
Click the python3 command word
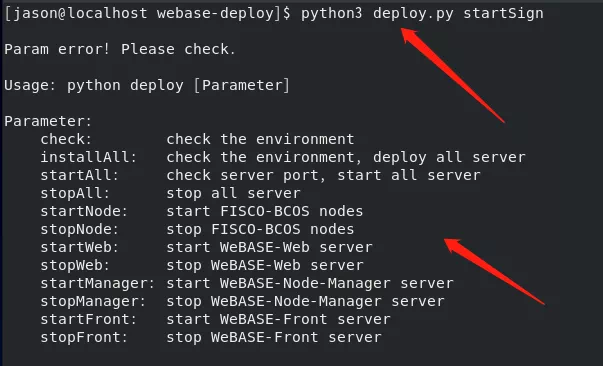[331, 13]
